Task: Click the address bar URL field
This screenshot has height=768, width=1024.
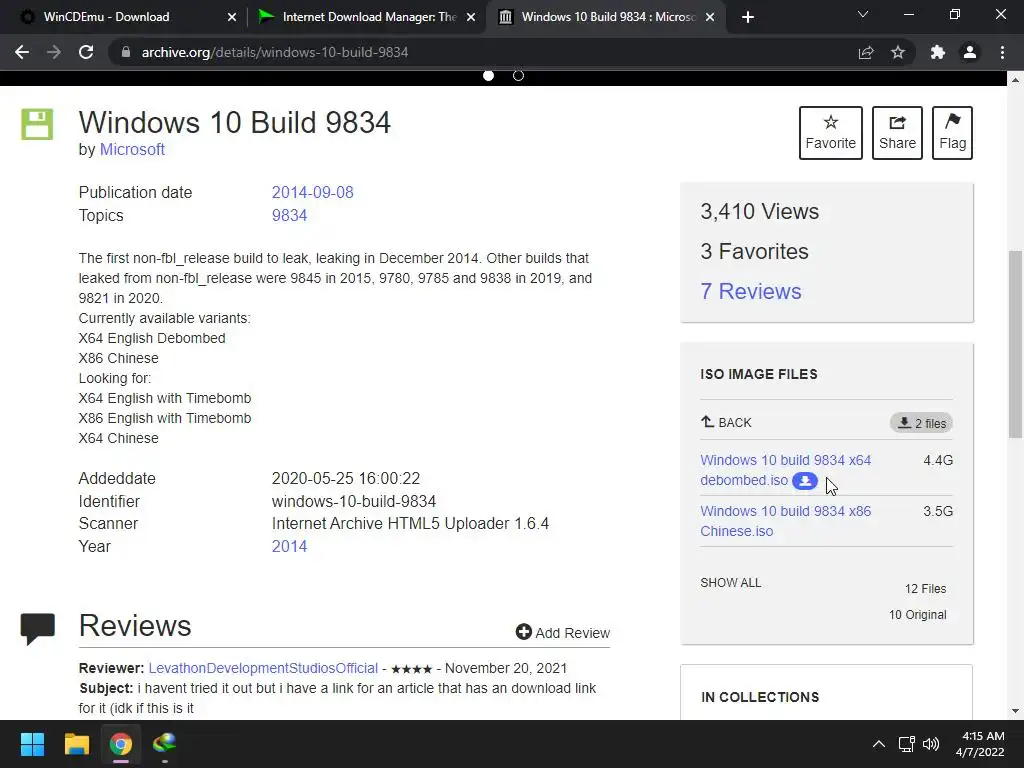Action: click(483, 52)
